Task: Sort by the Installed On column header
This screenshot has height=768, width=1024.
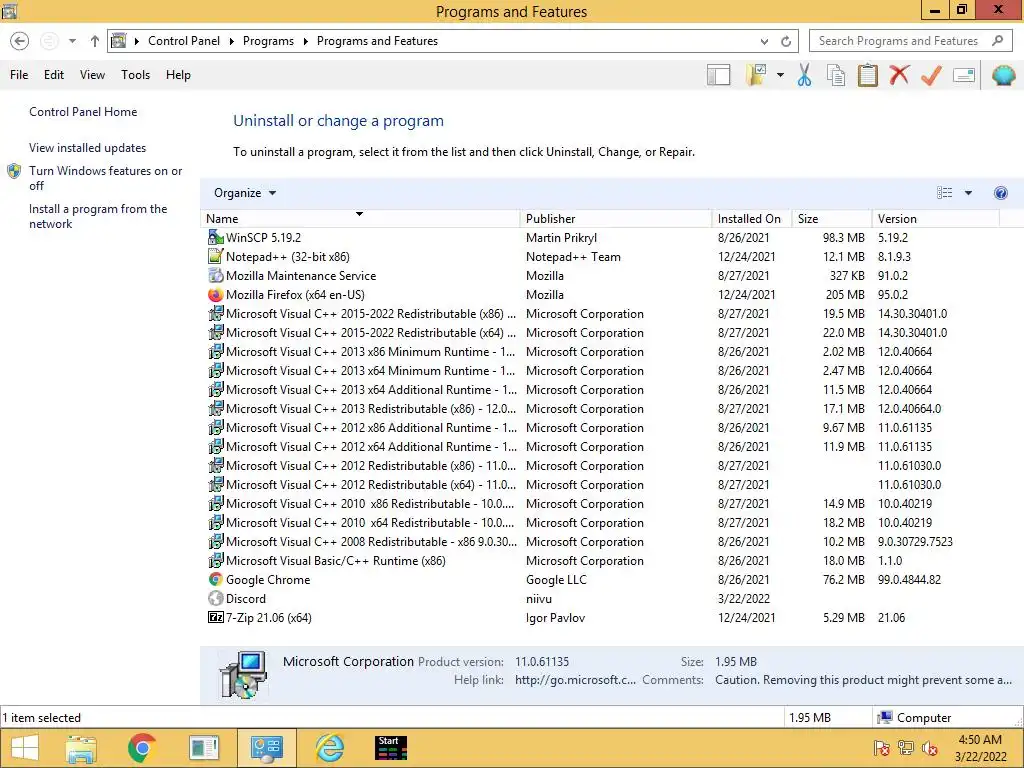Action: (x=752, y=219)
